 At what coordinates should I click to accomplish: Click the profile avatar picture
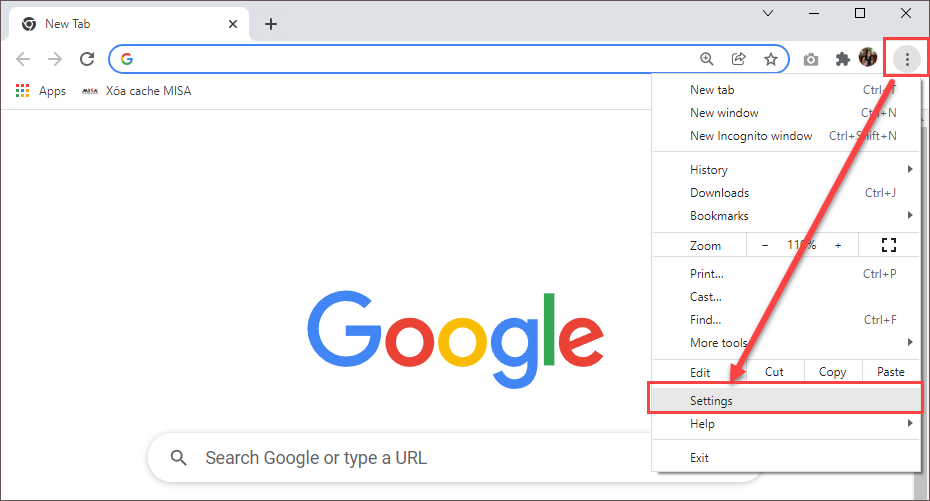pyautogui.click(x=868, y=58)
